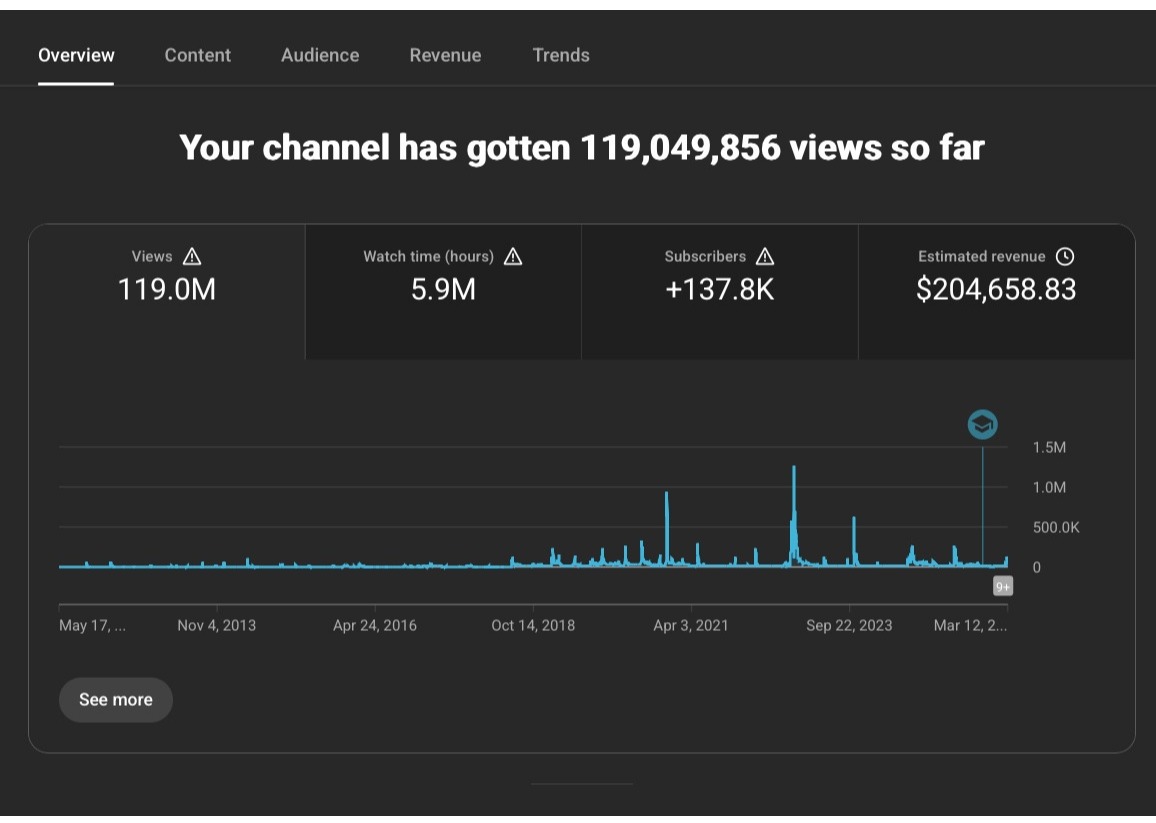This screenshot has width=1156, height=823.
Task: Click the chart spike near Apr 3, 2021
Action: tap(666, 528)
